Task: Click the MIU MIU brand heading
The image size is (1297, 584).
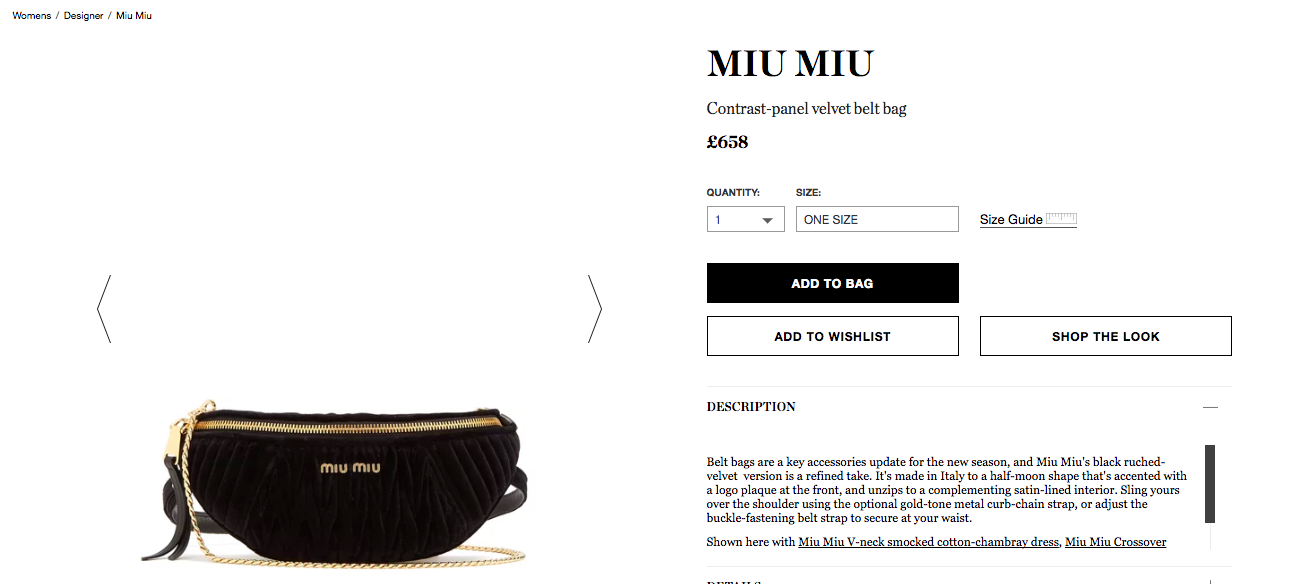Action: click(790, 64)
